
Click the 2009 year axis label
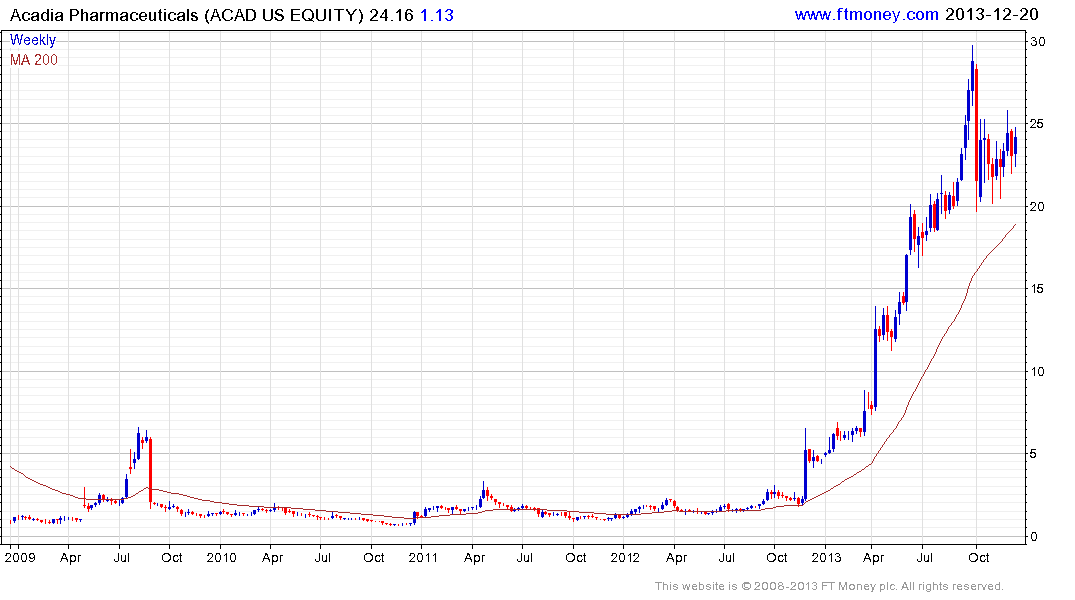[19, 557]
